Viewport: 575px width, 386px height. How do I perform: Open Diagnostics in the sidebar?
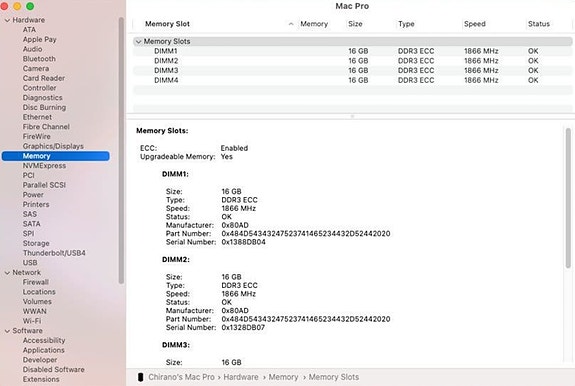(43, 98)
